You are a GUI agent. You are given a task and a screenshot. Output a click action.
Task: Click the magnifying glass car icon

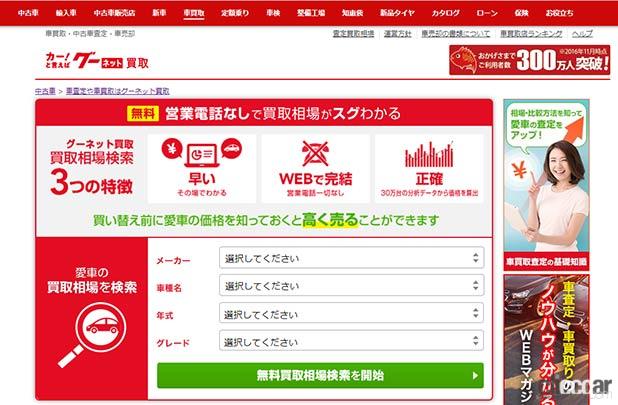tap(93, 335)
